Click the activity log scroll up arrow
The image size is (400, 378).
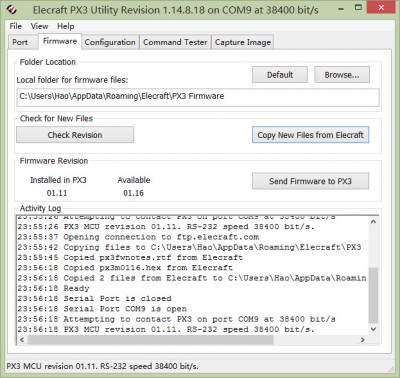(x=373, y=222)
